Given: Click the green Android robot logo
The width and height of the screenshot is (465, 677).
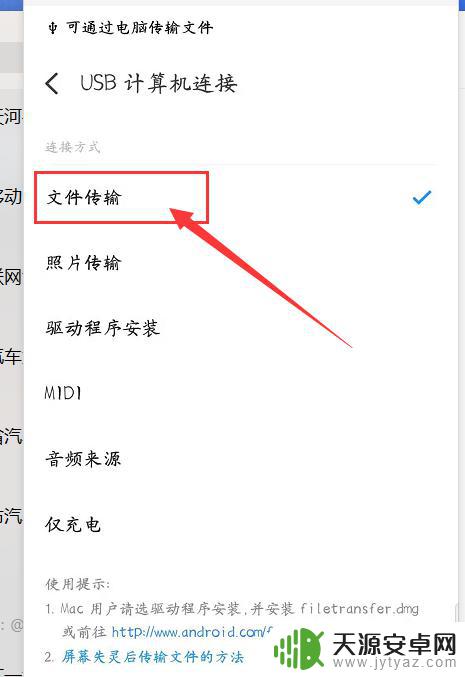Looking at the screenshot, I should (299, 648).
